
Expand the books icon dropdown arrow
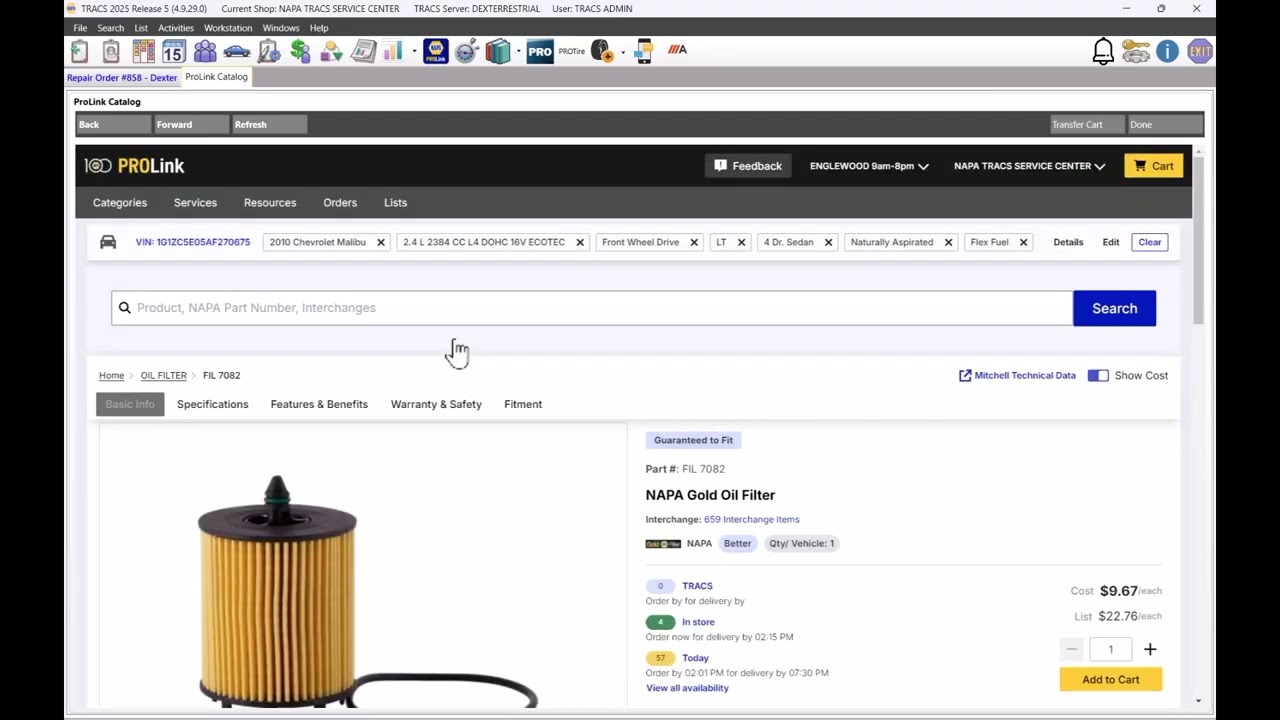(518, 51)
